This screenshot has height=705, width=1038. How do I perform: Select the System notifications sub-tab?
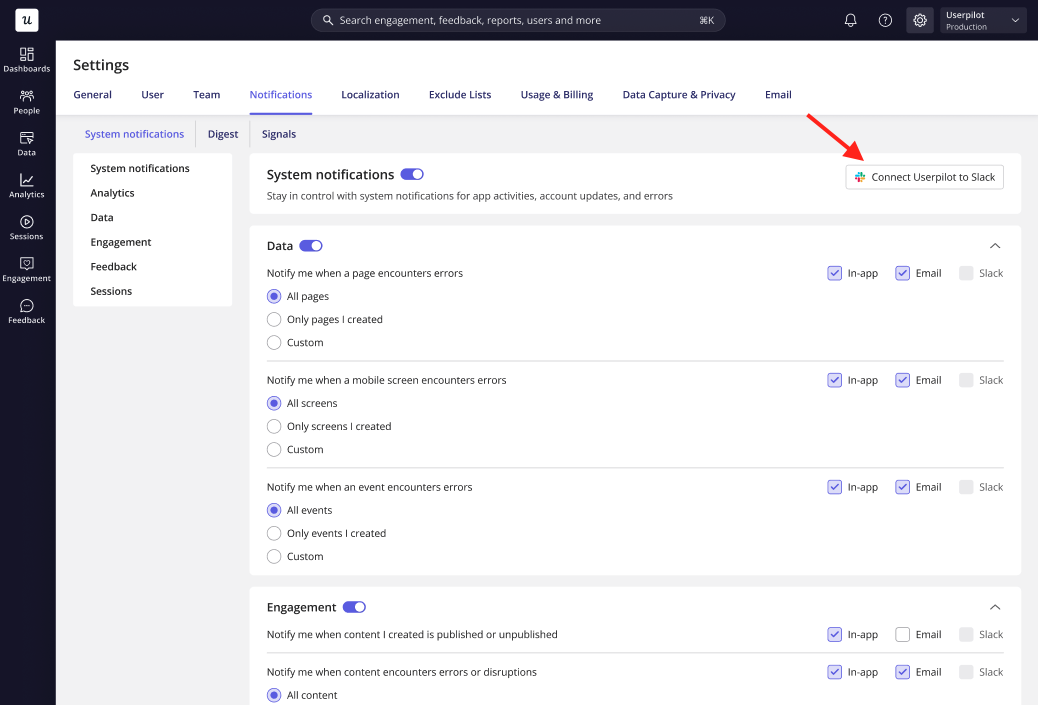[x=134, y=134]
